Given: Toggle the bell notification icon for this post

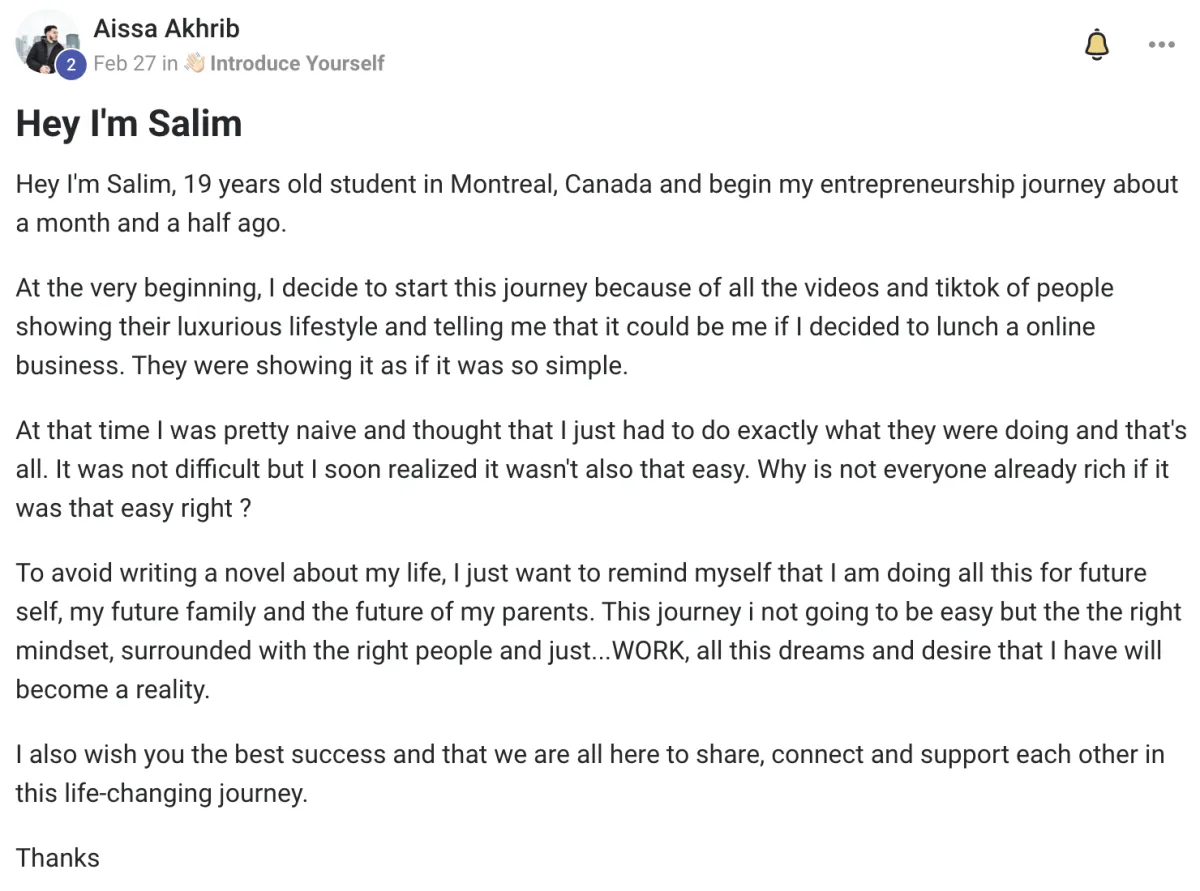Looking at the screenshot, I should coord(1097,45).
